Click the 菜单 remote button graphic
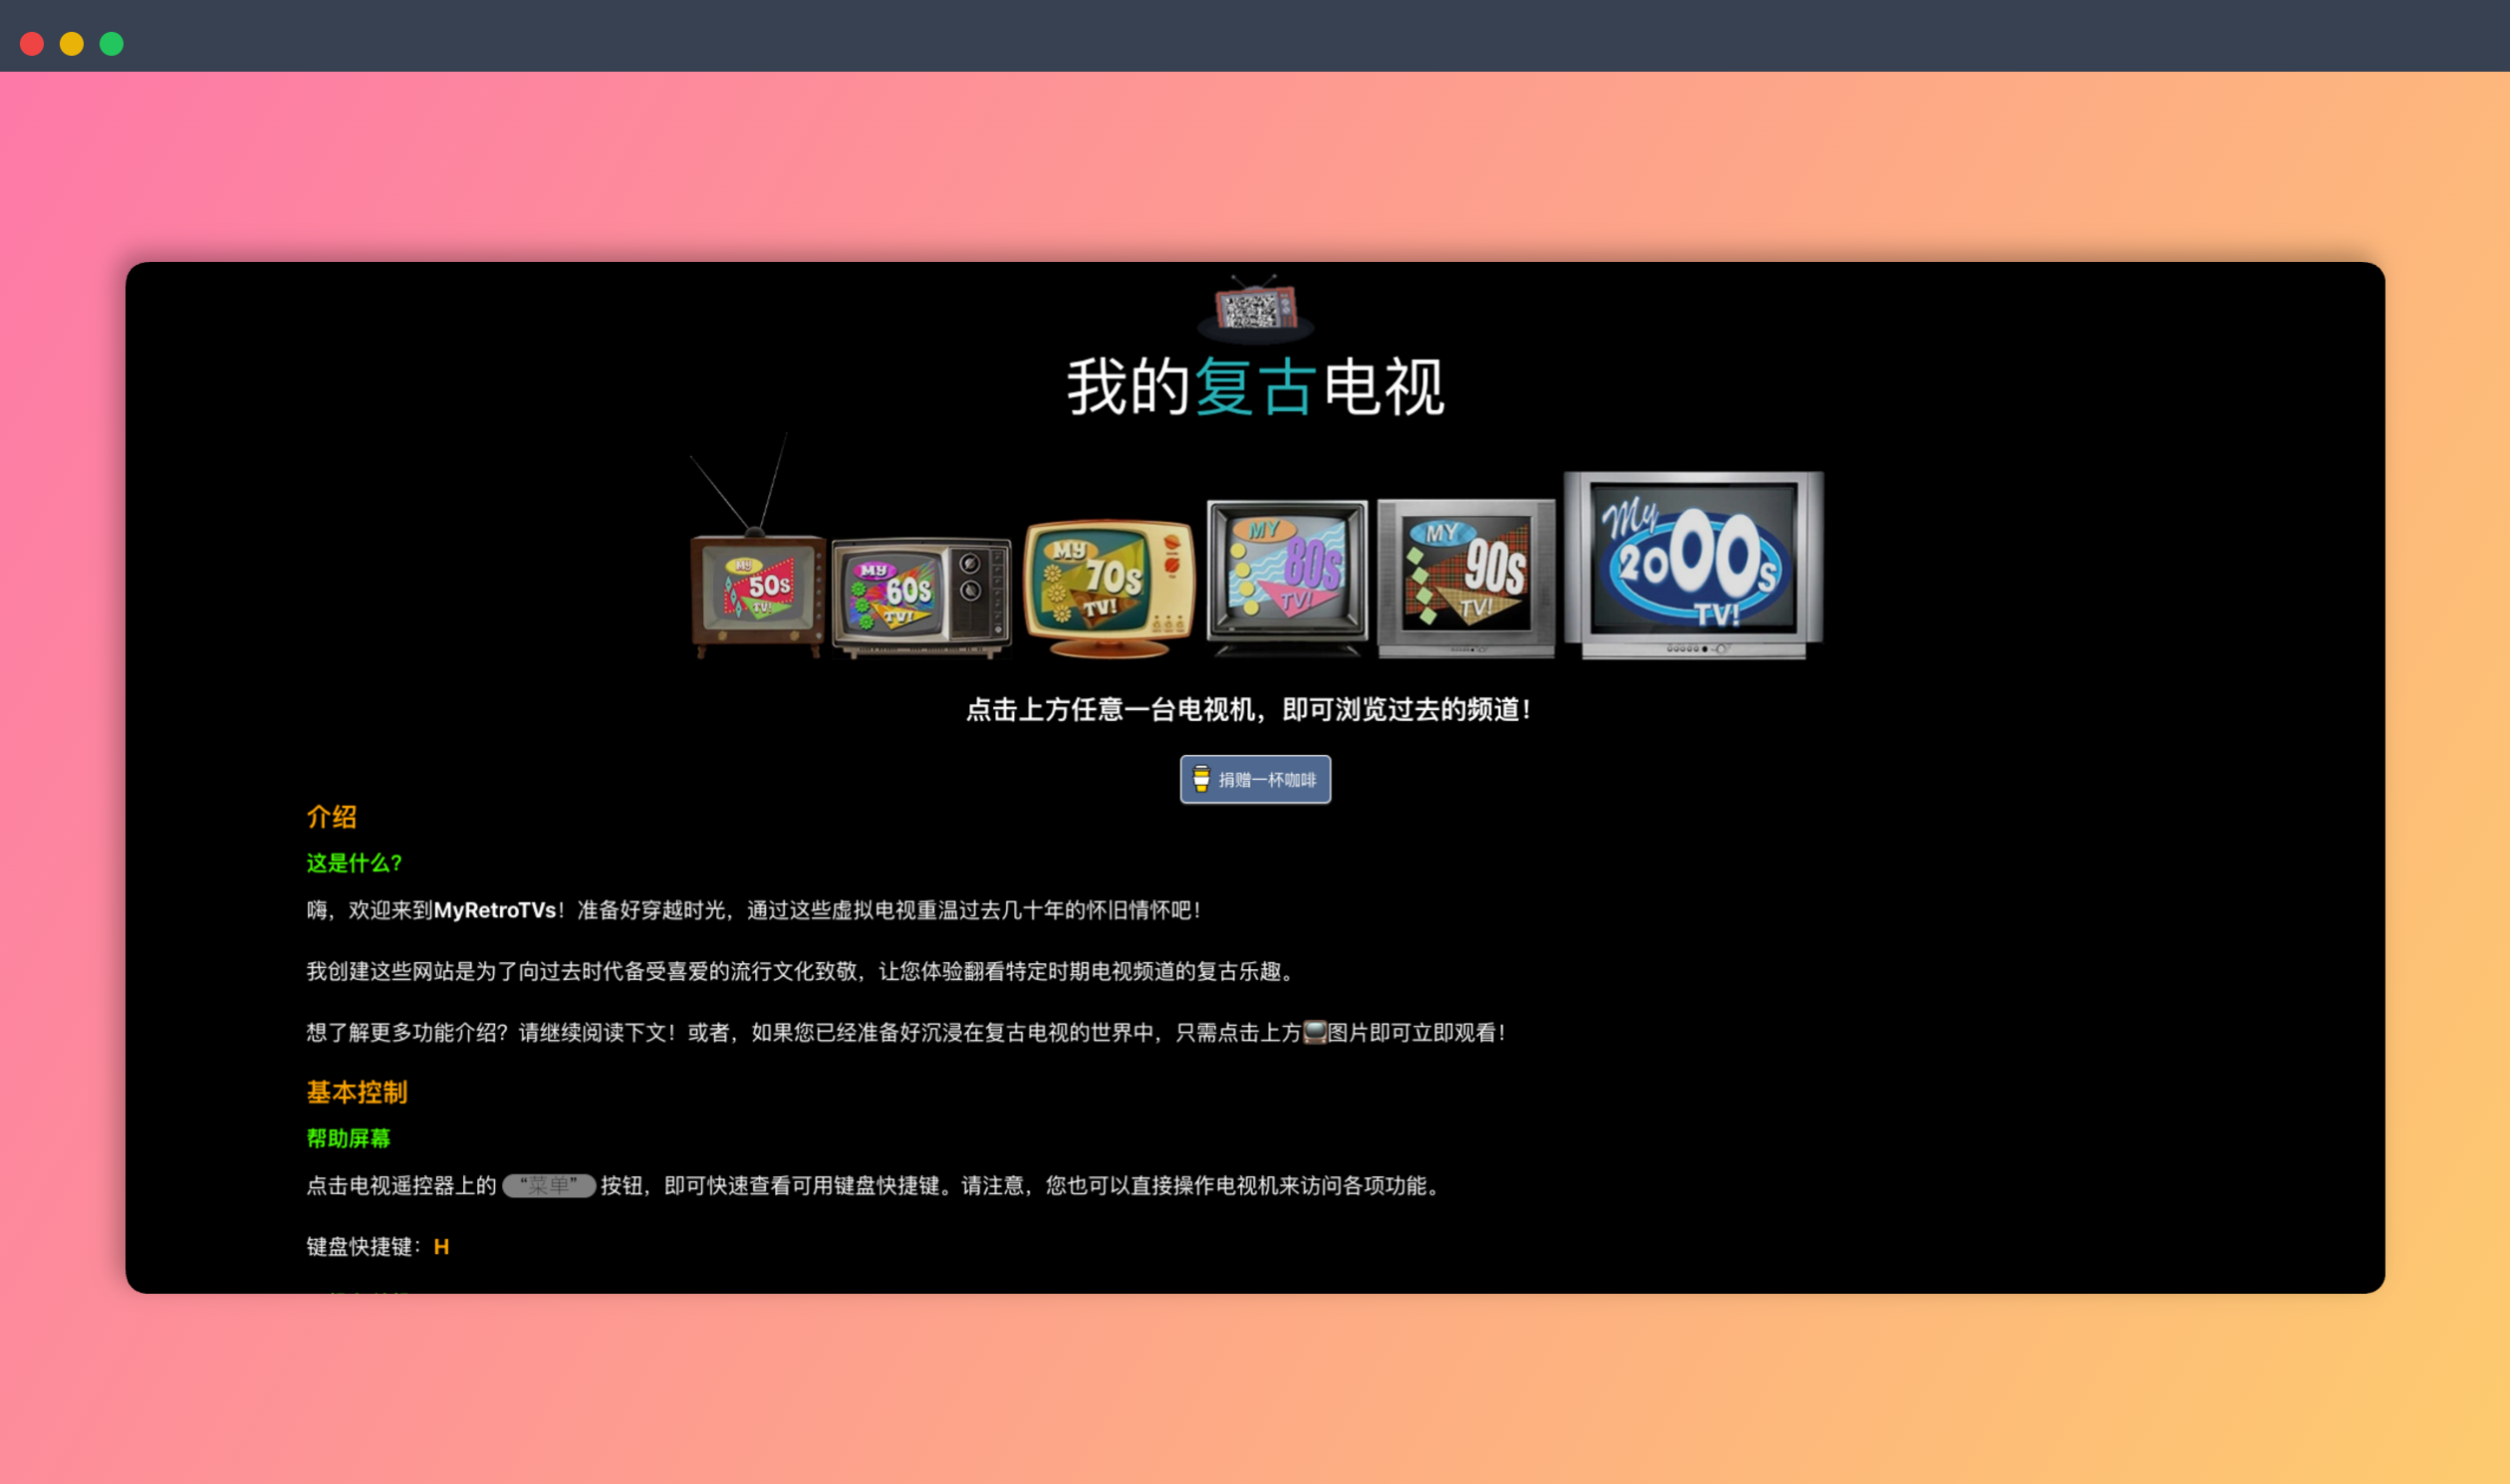Image resolution: width=2510 pixels, height=1484 pixels. pos(550,1188)
